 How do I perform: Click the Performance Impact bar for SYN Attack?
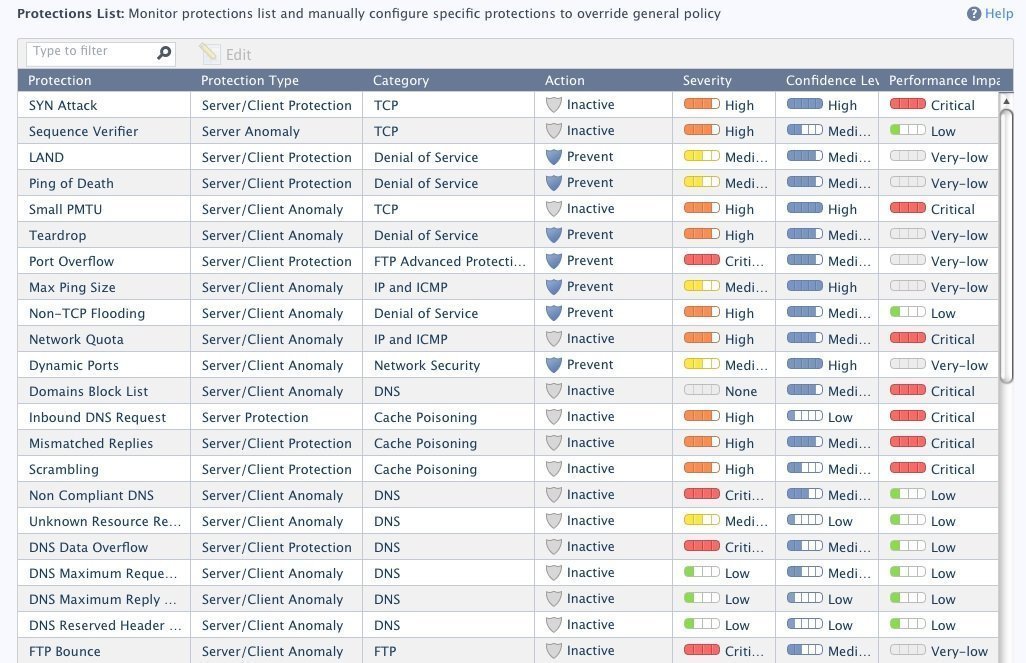pyautogui.click(x=907, y=105)
